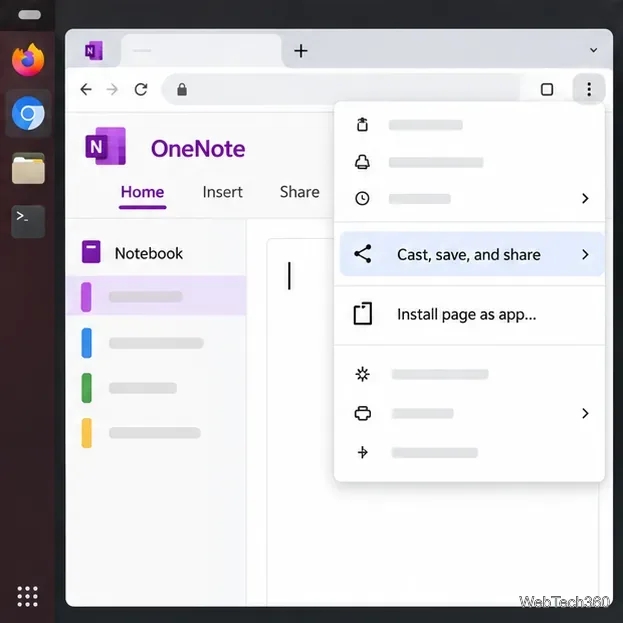View site info via the lock icon
The width and height of the screenshot is (623, 623).
click(182, 89)
